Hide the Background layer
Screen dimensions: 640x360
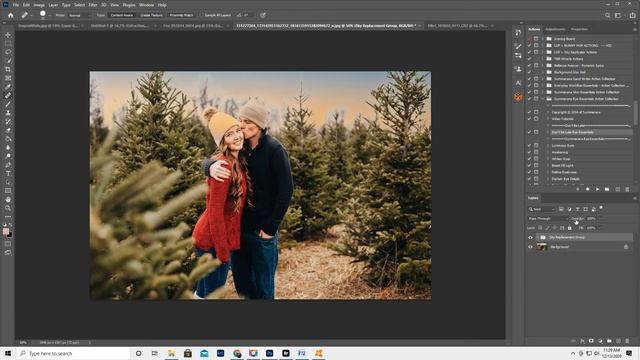coord(530,247)
